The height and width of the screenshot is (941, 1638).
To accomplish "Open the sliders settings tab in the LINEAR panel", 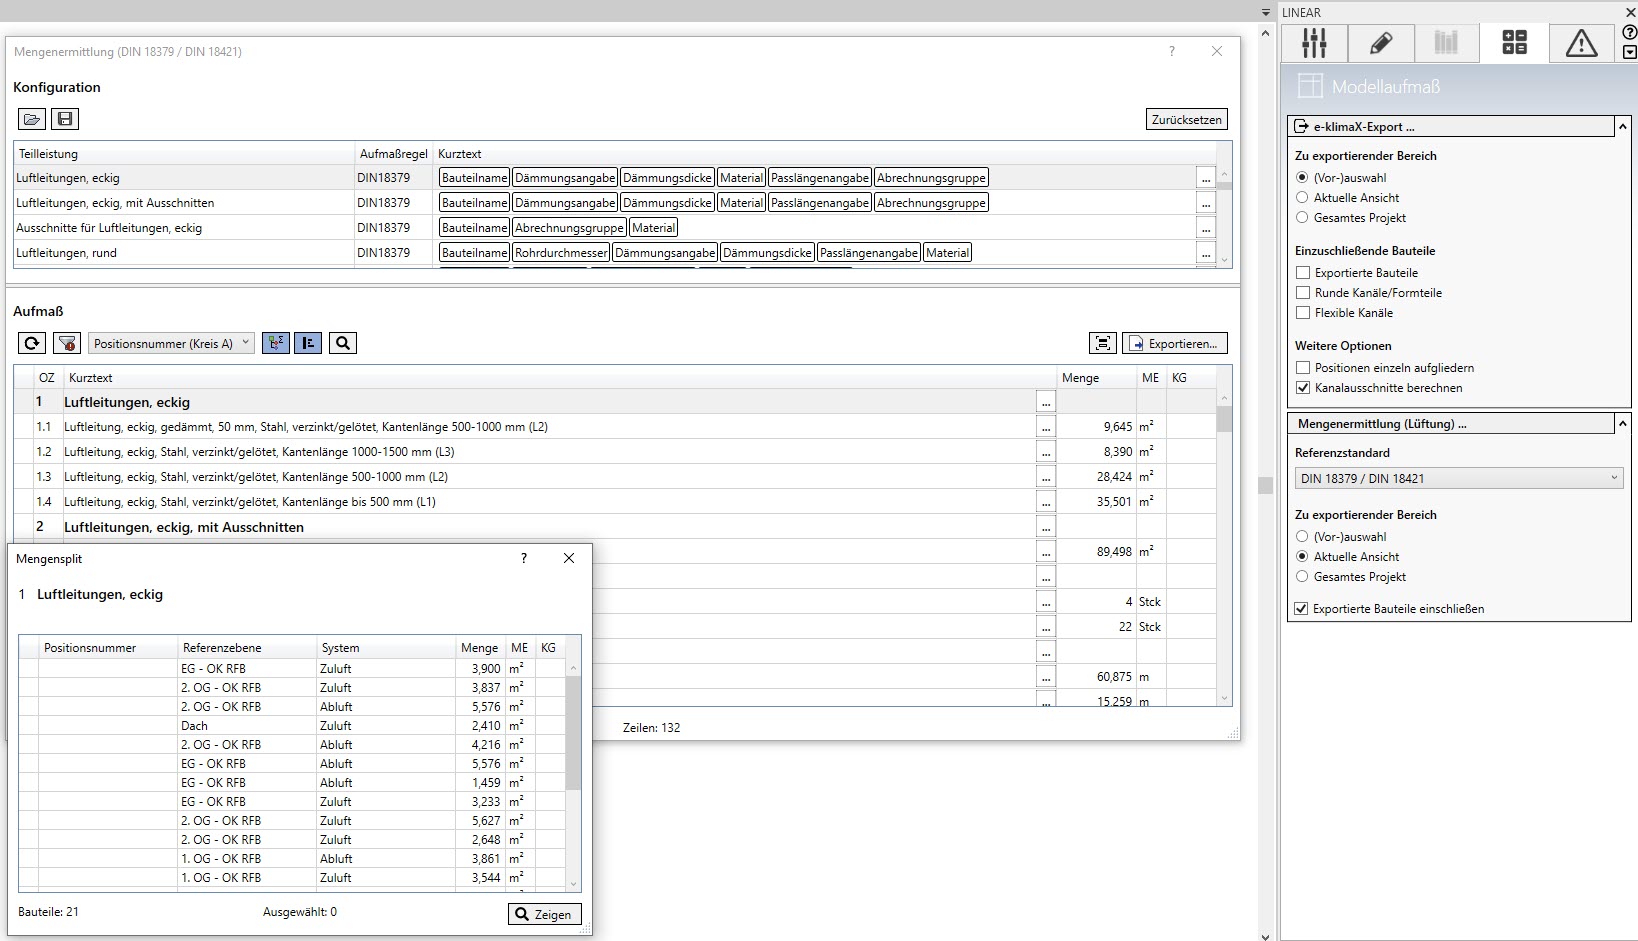I will [1314, 43].
